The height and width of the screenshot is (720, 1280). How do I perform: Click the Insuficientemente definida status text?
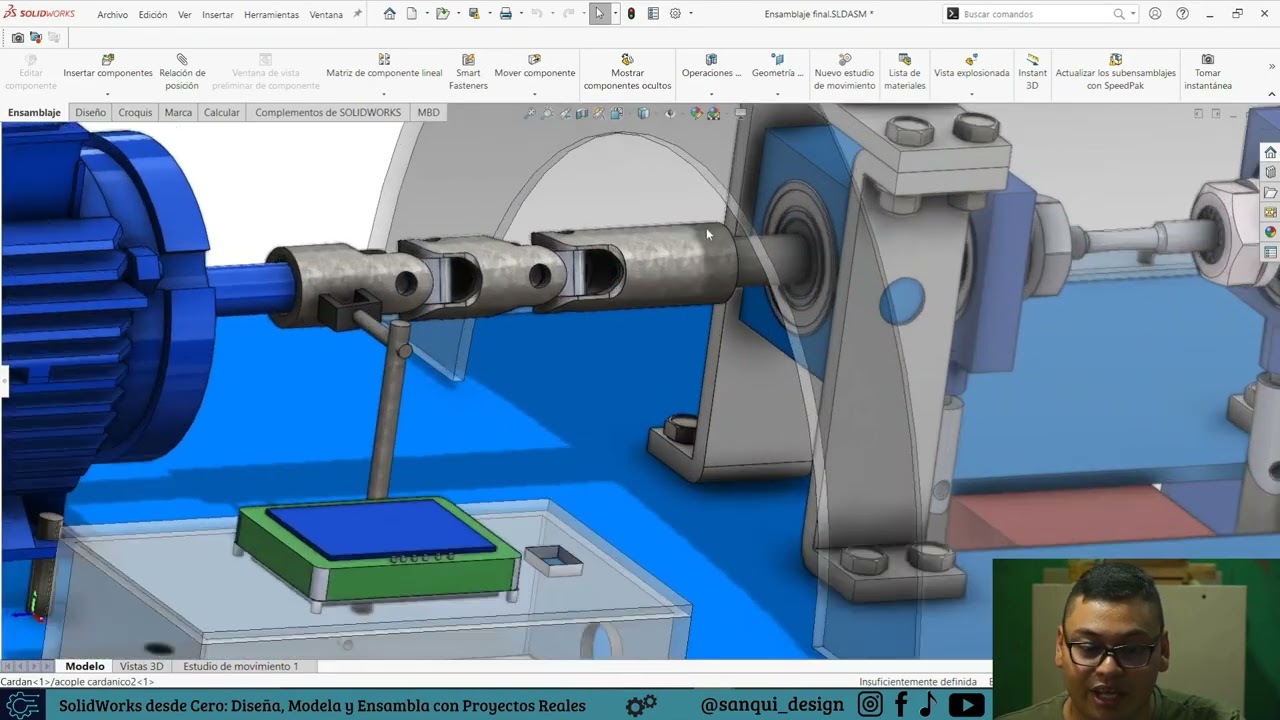917,682
